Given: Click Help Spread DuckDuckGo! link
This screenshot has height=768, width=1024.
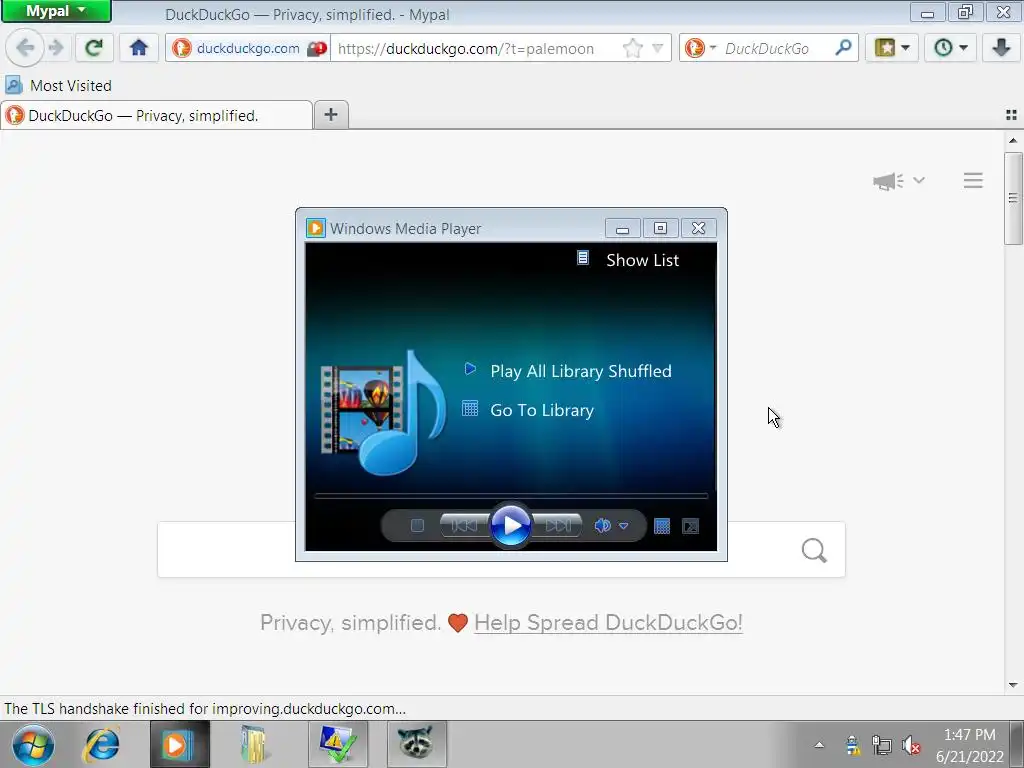Looking at the screenshot, I should pyautogui.click(x=608, y=622).
